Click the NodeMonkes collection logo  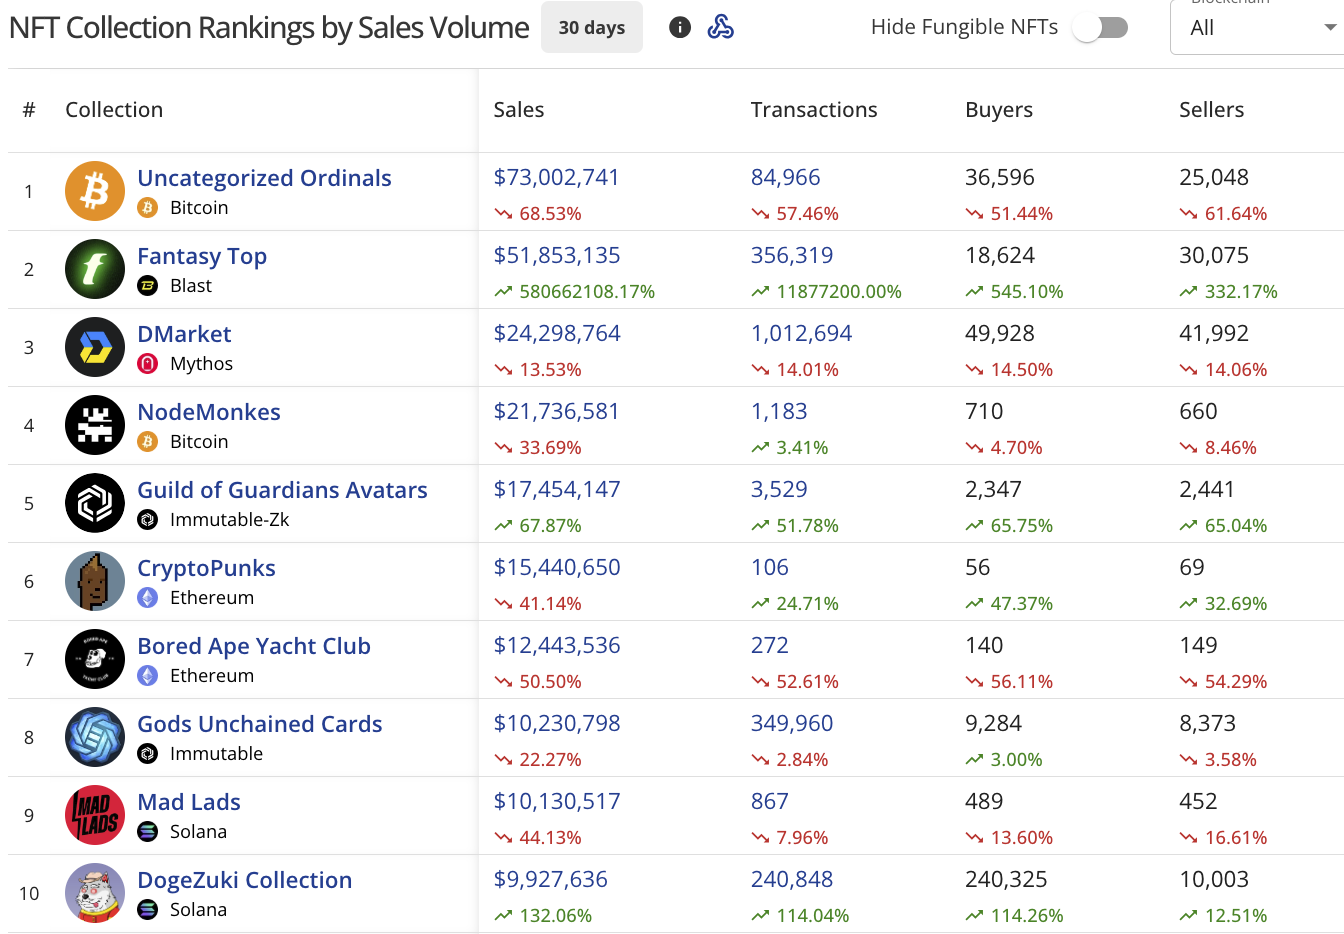95,425
